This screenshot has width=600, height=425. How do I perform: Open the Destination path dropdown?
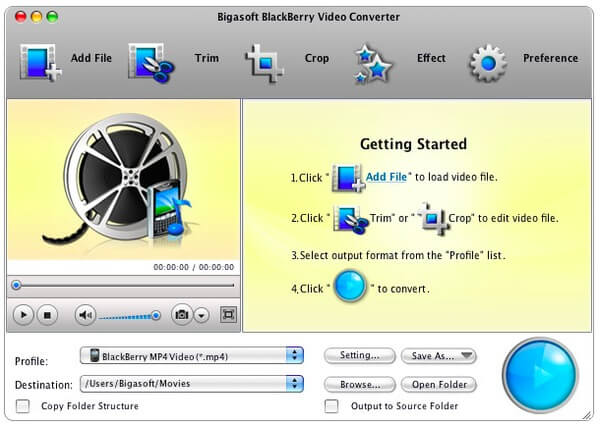click(x=192, y=384)
